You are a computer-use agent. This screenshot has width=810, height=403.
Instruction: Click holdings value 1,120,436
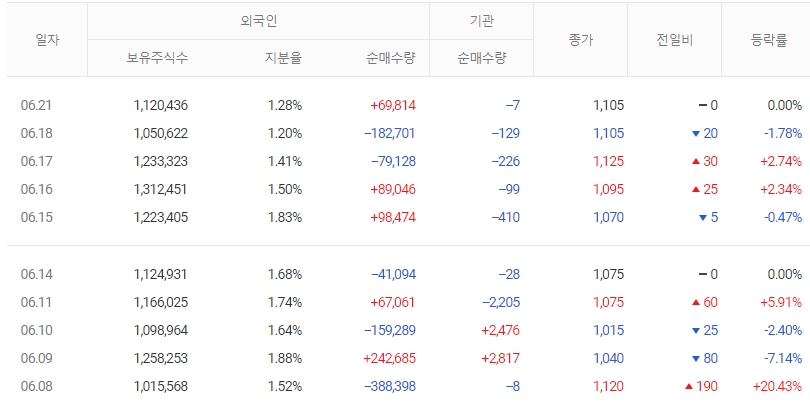click(x=161, y=106)
